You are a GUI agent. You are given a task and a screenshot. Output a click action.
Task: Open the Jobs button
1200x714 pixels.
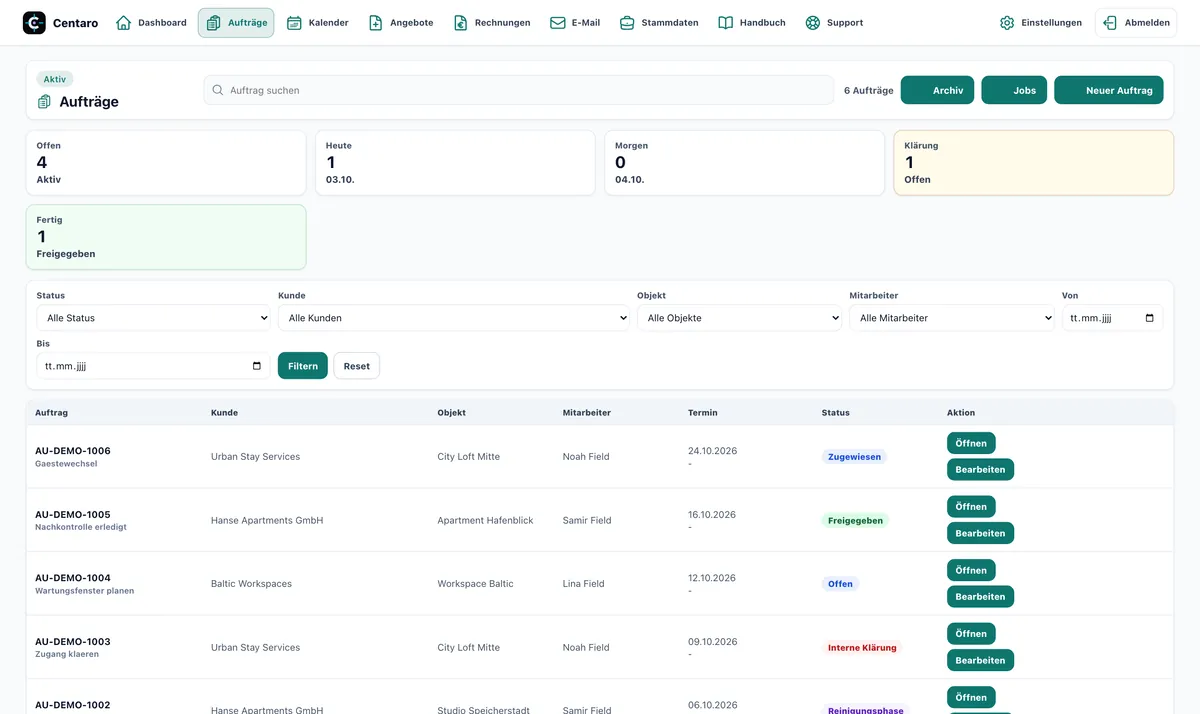[1014, 90]
